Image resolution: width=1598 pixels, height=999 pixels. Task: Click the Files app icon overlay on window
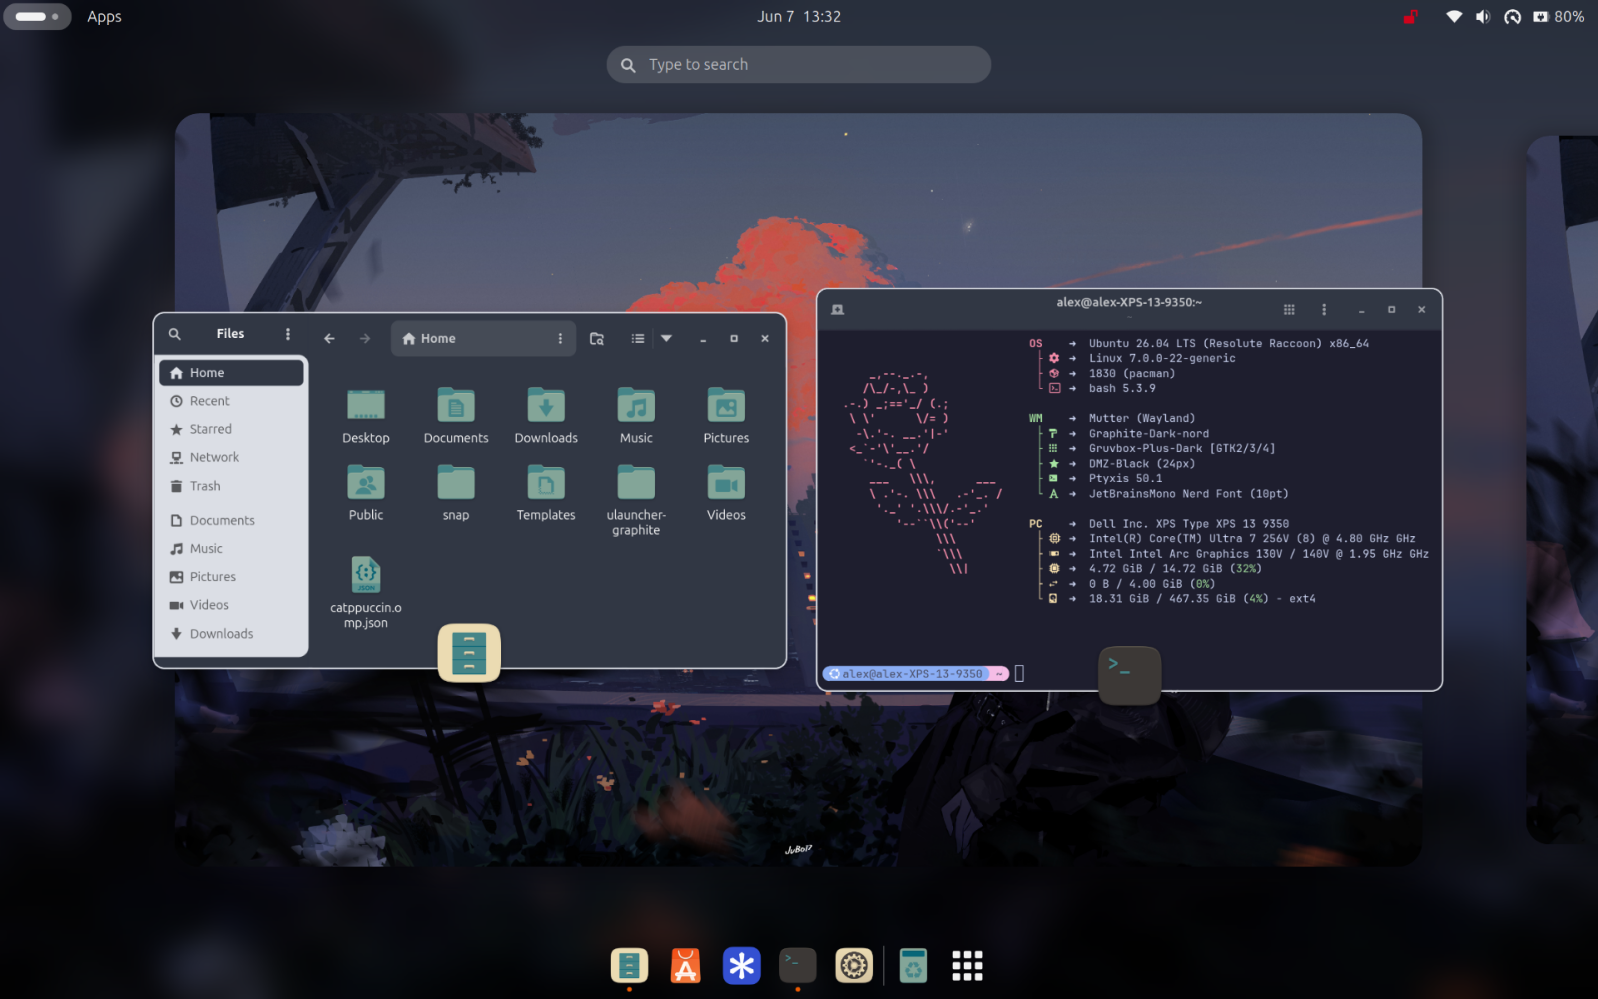(469, 653)
